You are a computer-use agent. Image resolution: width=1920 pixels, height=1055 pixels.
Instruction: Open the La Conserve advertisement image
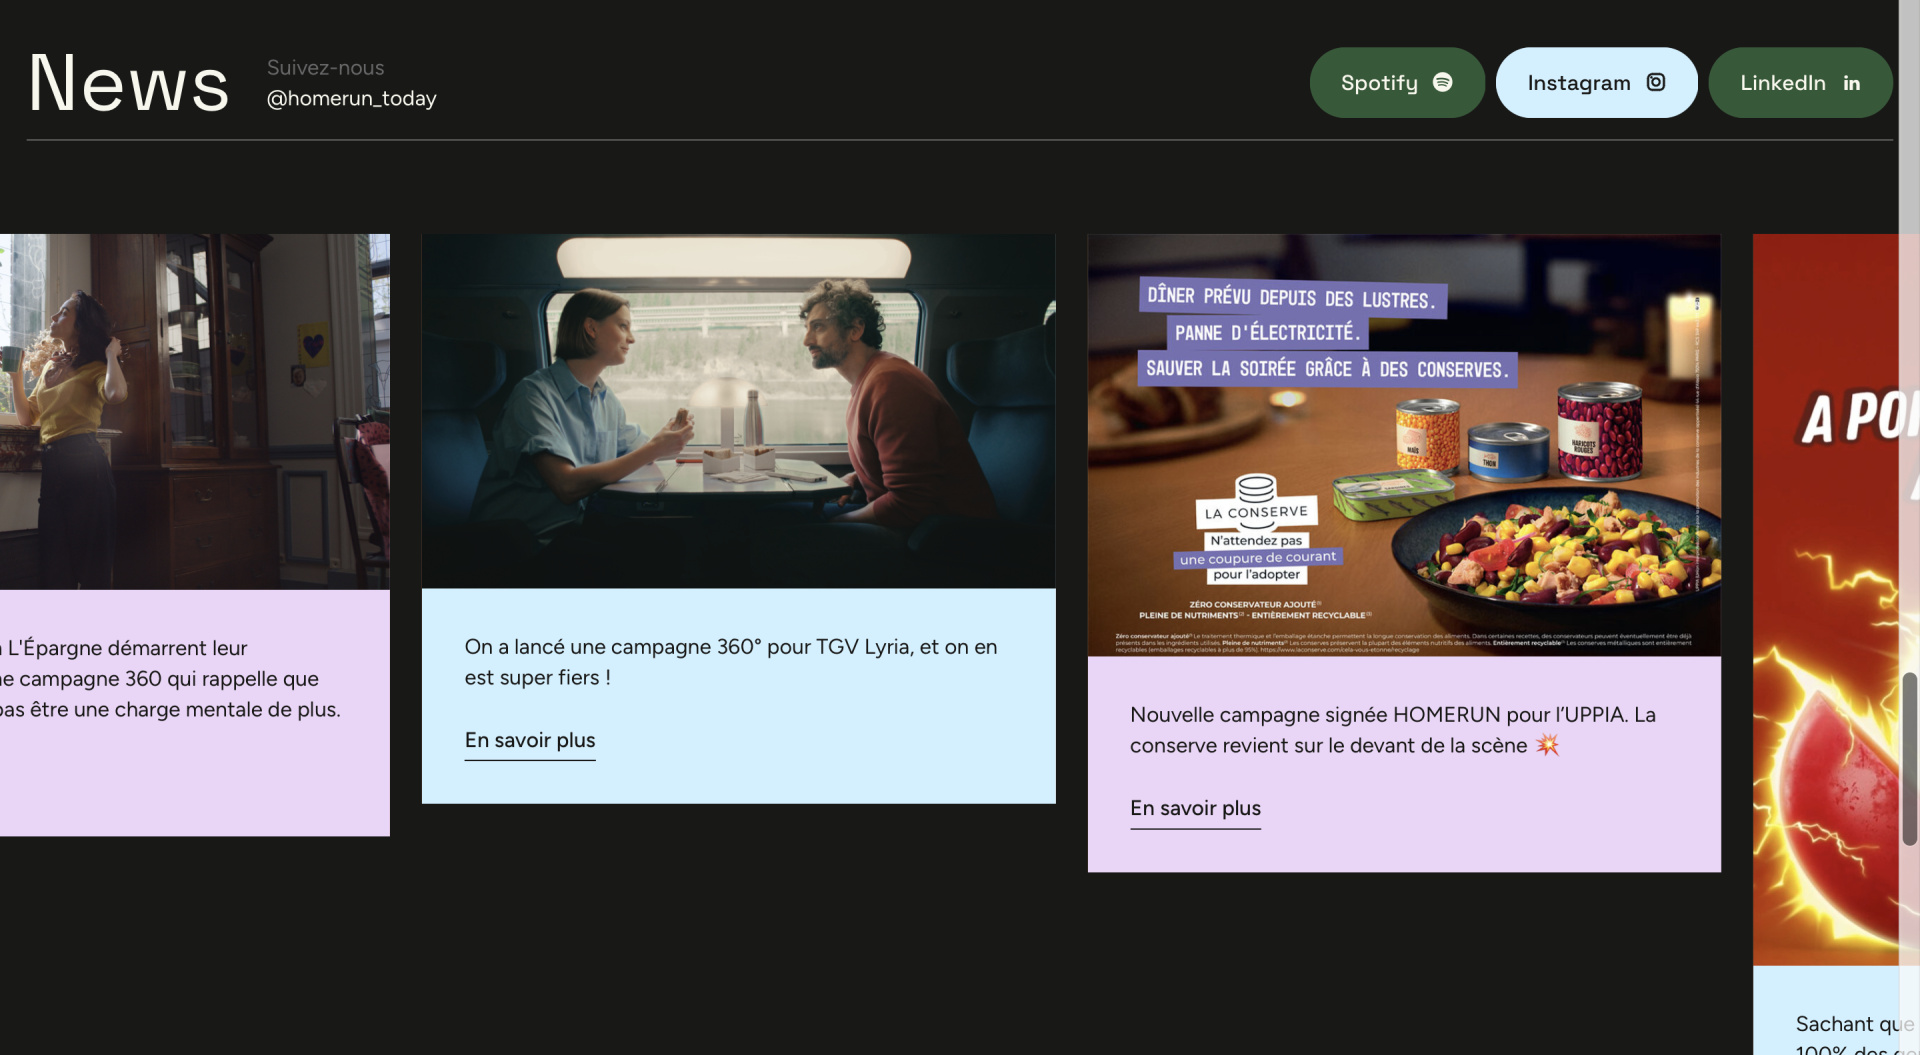click(1404, 445)
